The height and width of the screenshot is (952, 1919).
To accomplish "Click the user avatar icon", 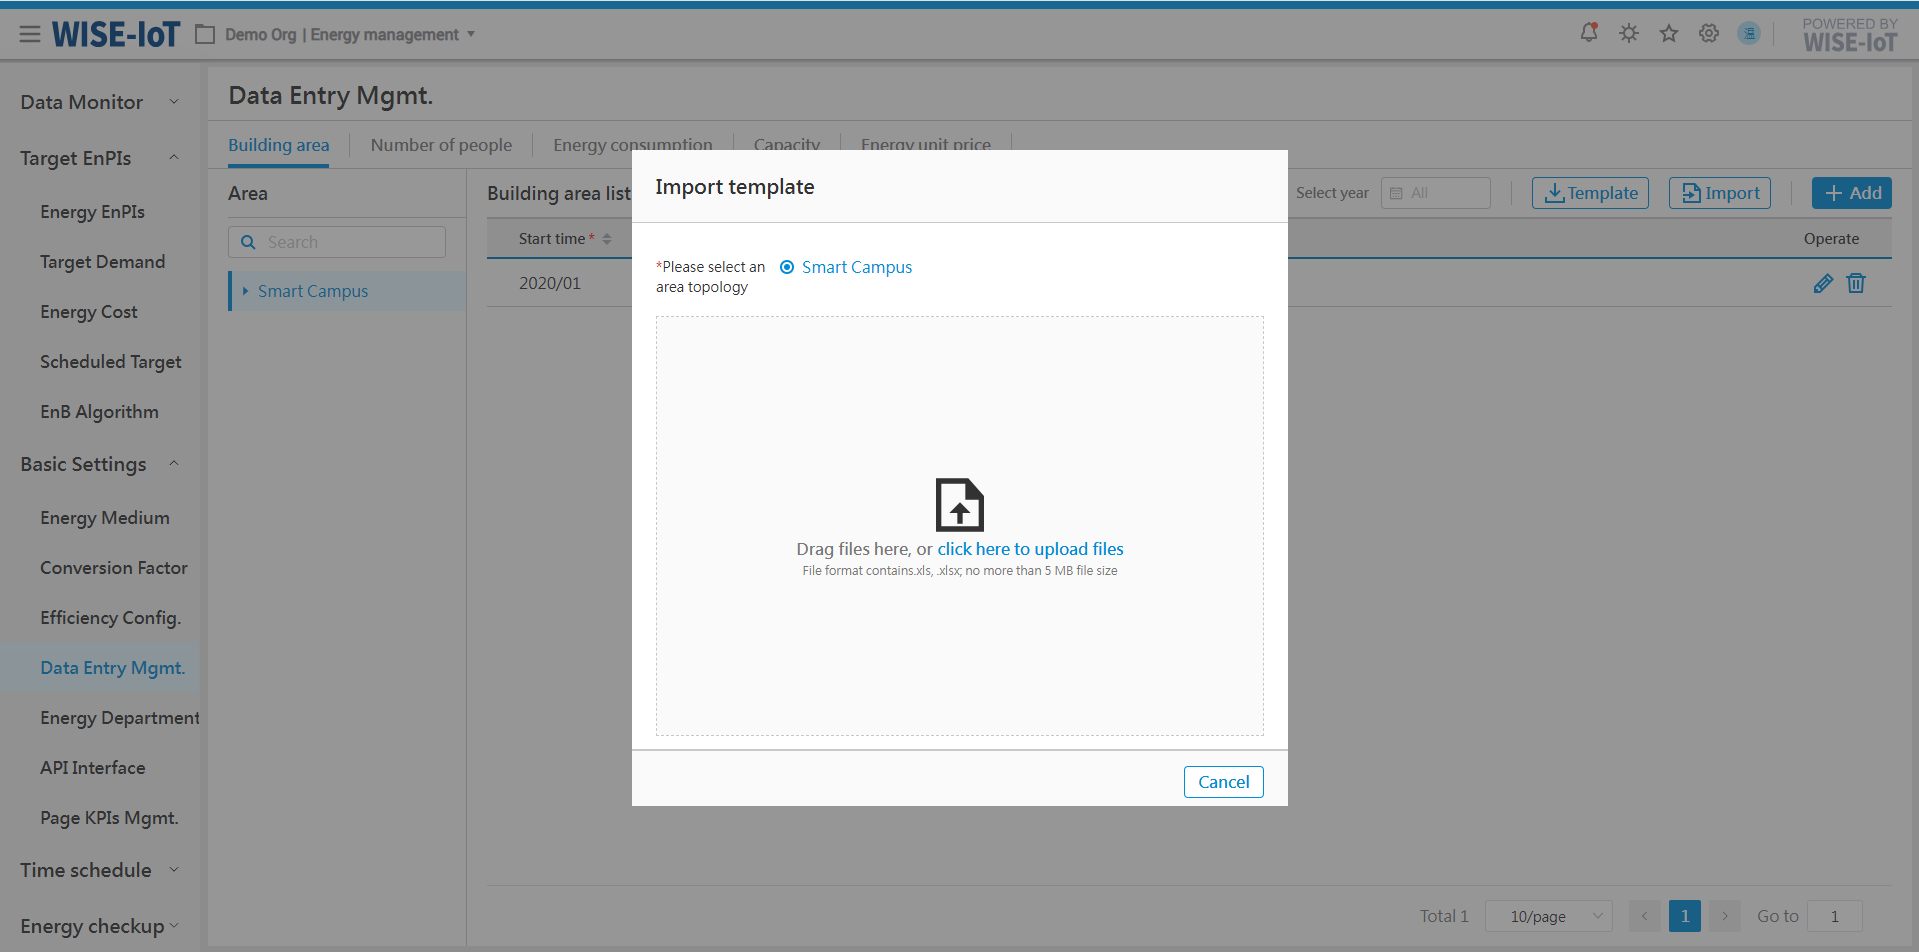I will coord(1749,33).
